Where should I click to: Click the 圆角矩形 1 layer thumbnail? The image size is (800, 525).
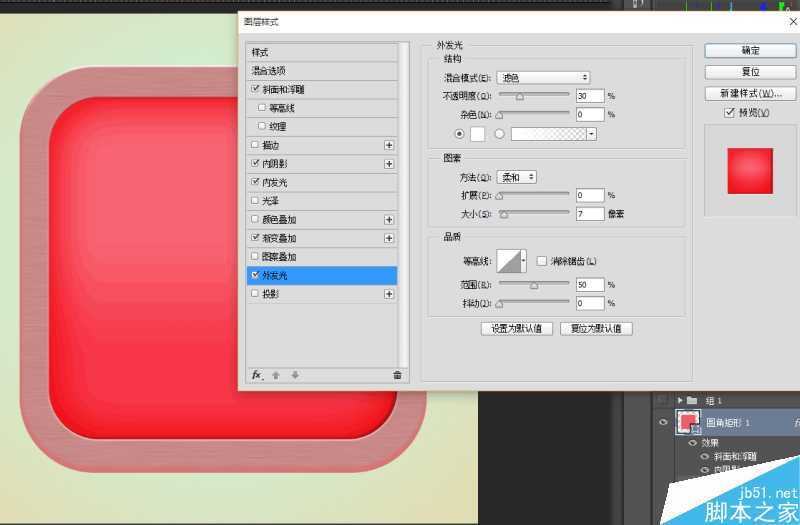(687, 422)
